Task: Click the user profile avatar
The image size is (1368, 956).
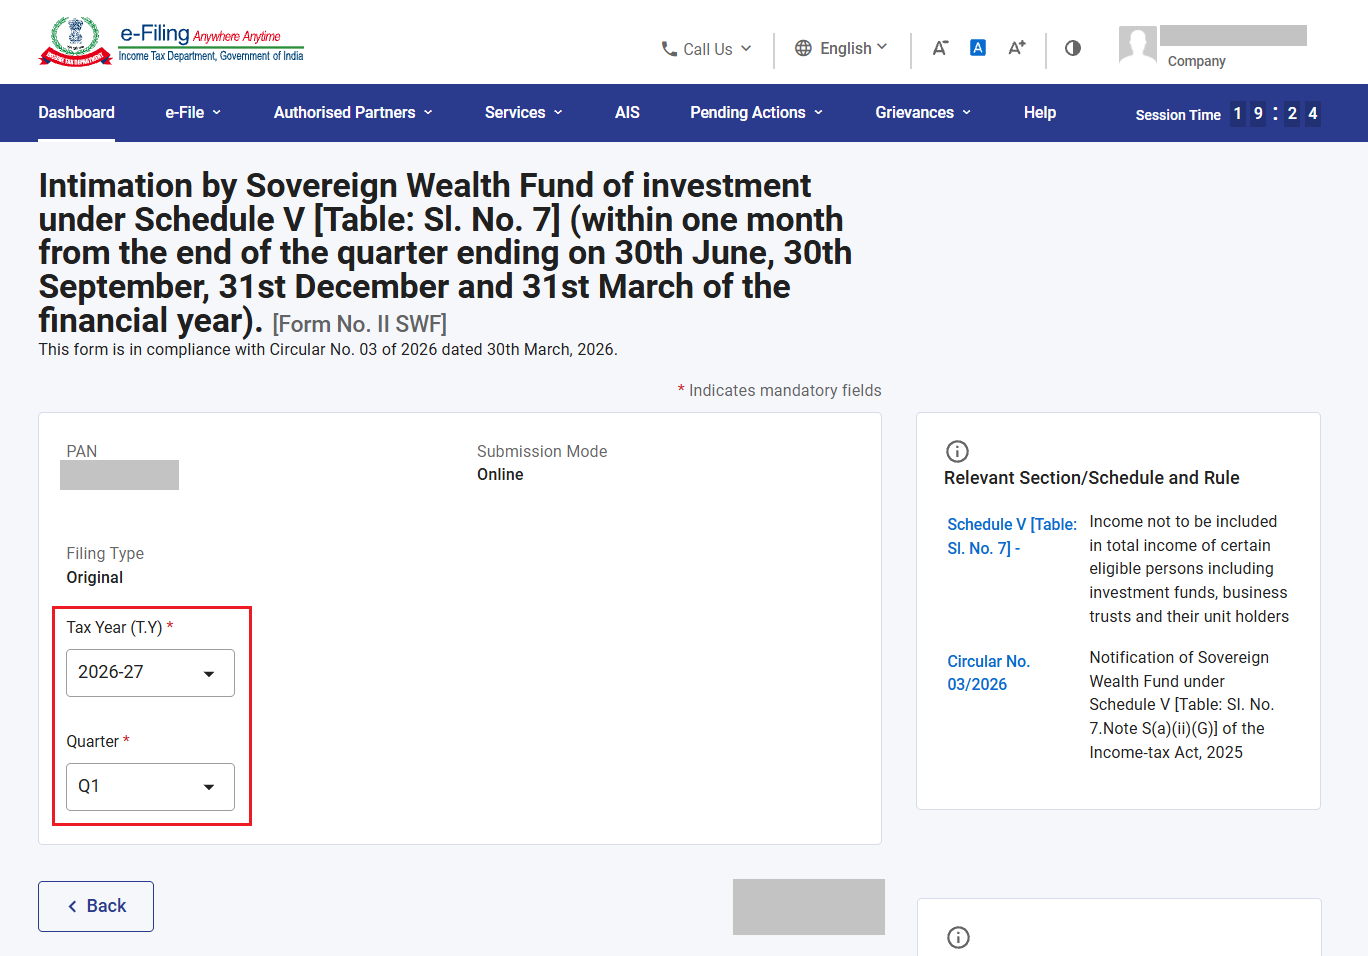Action: click(x=1138, y=45)
